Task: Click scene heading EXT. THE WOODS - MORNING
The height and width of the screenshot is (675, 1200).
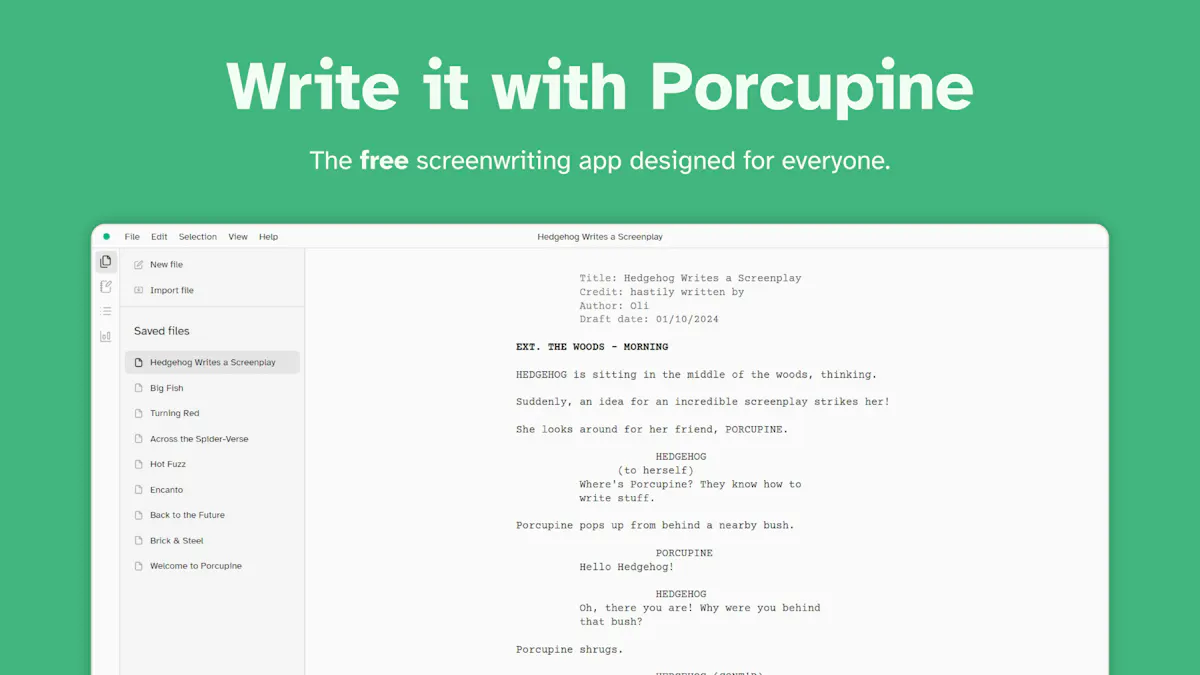Action: 592,347
